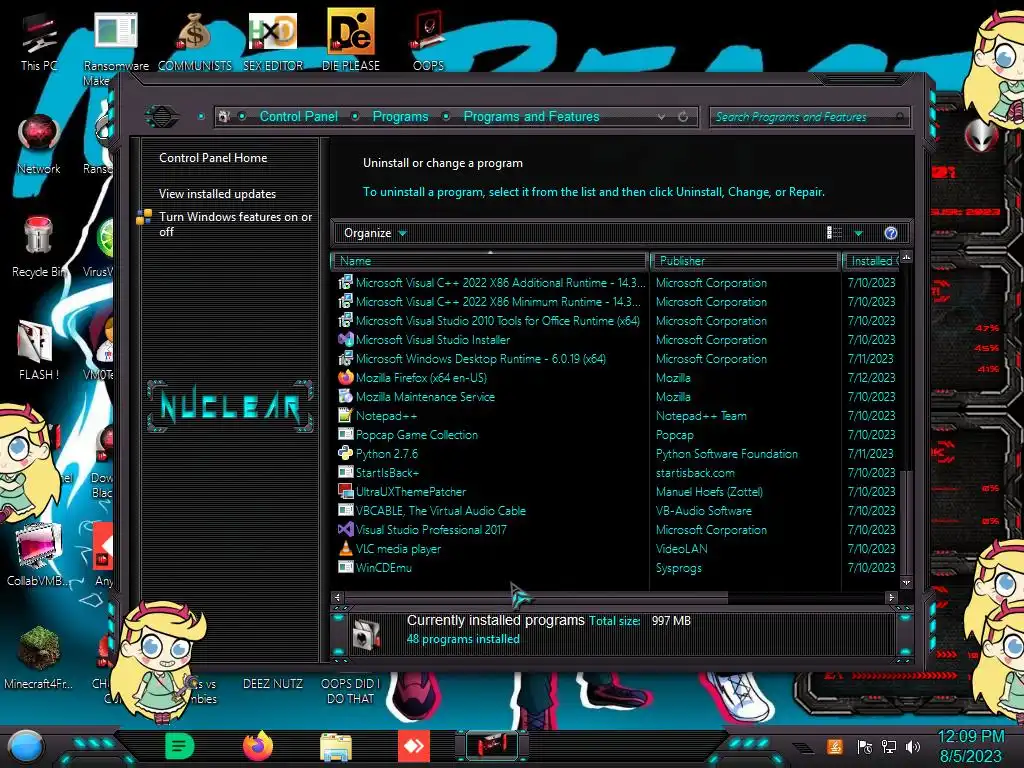Screen dimensions: 1024x768
Task: Sort by the Installed On column header
Action: pos(871,261)
